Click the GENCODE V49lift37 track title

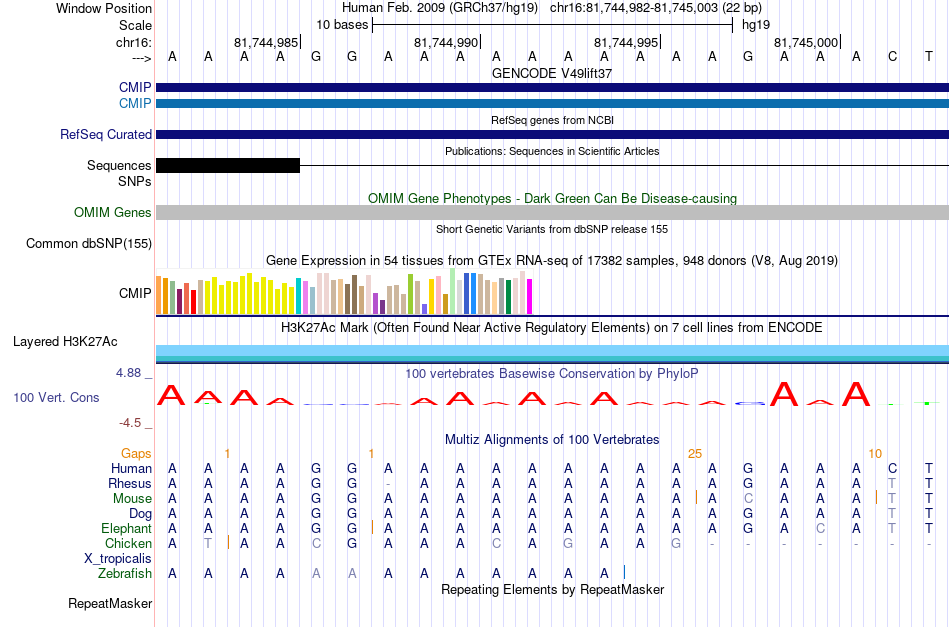pyautogui.click(x=552, y=73)
